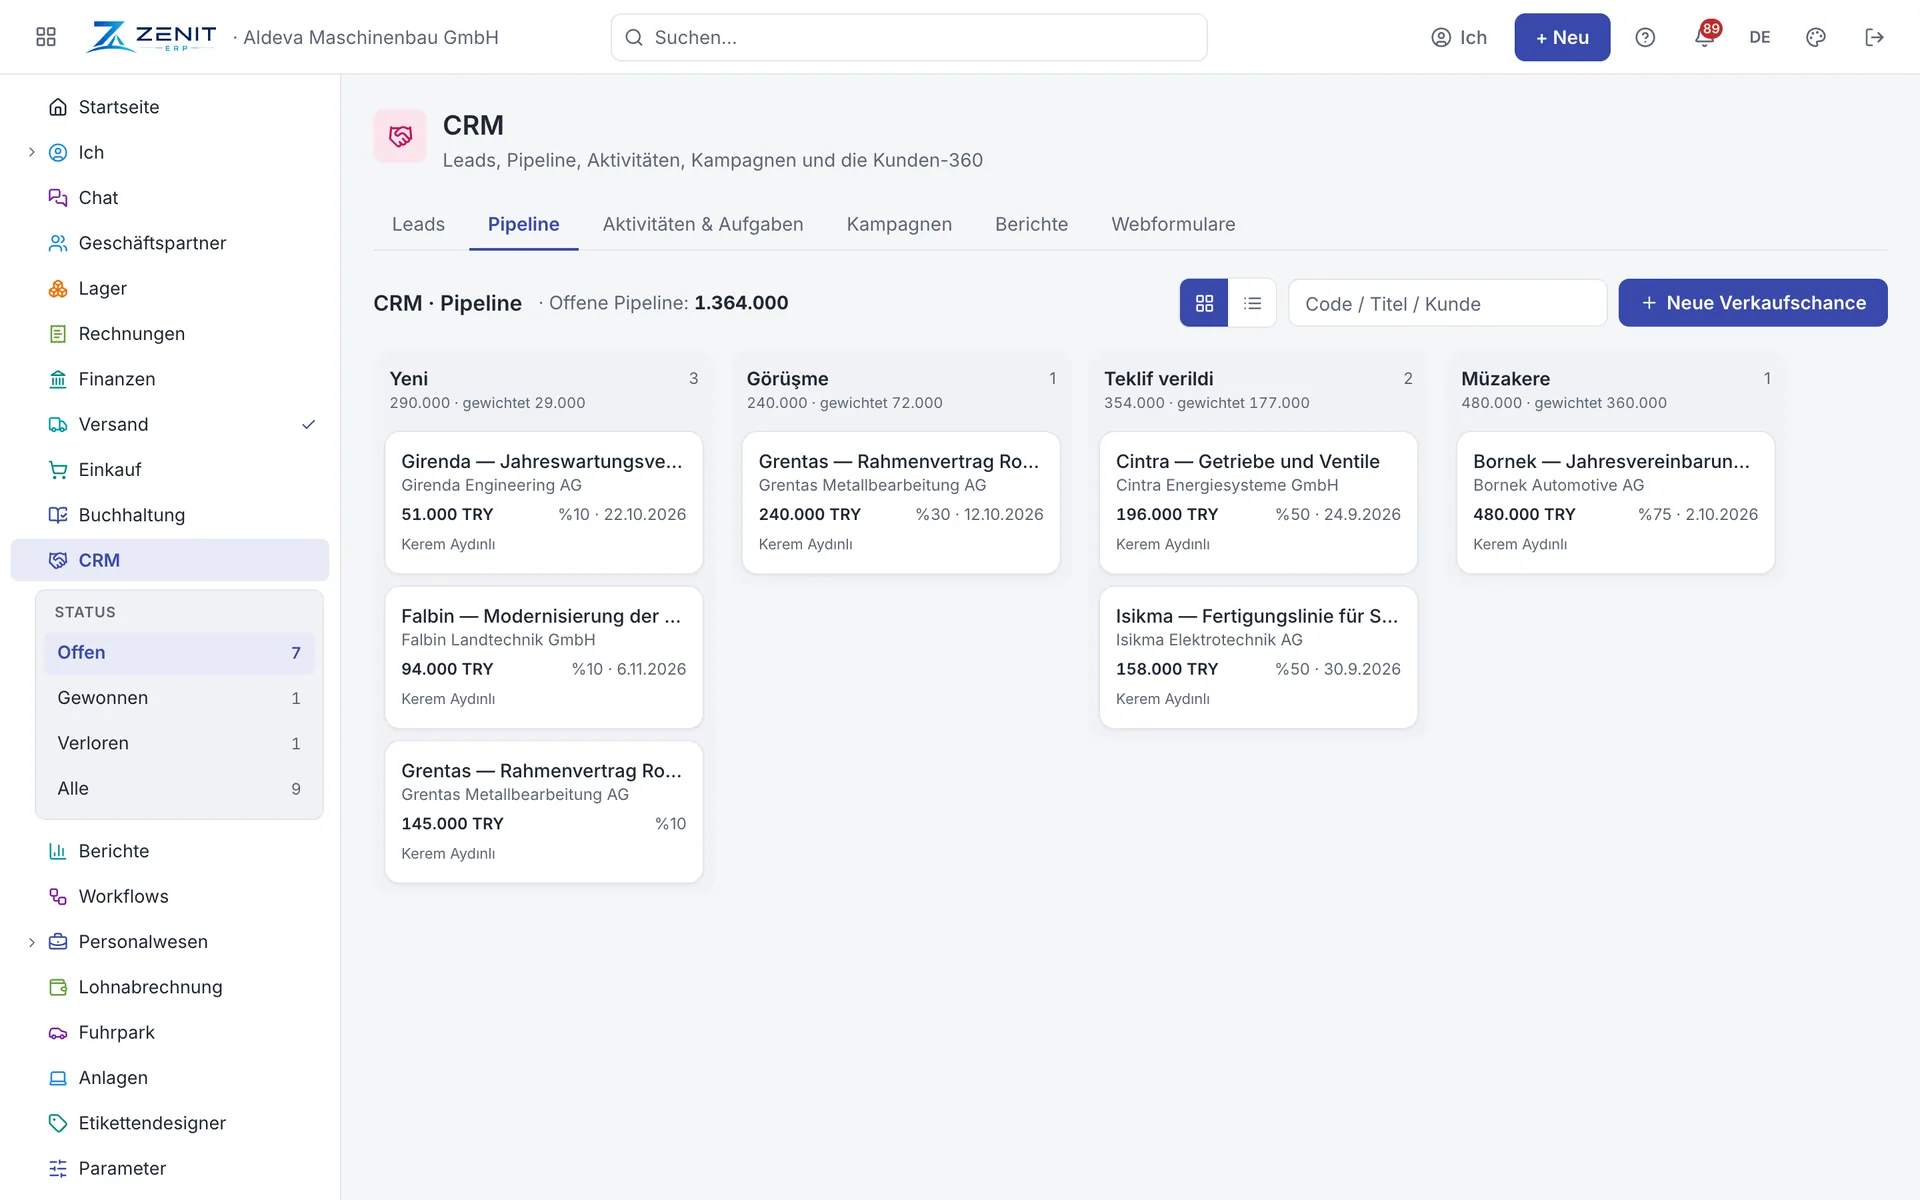Switch to Aktivitäten & Aufgaben tab
This screenshot has height=1200, width=1920.
703,224
